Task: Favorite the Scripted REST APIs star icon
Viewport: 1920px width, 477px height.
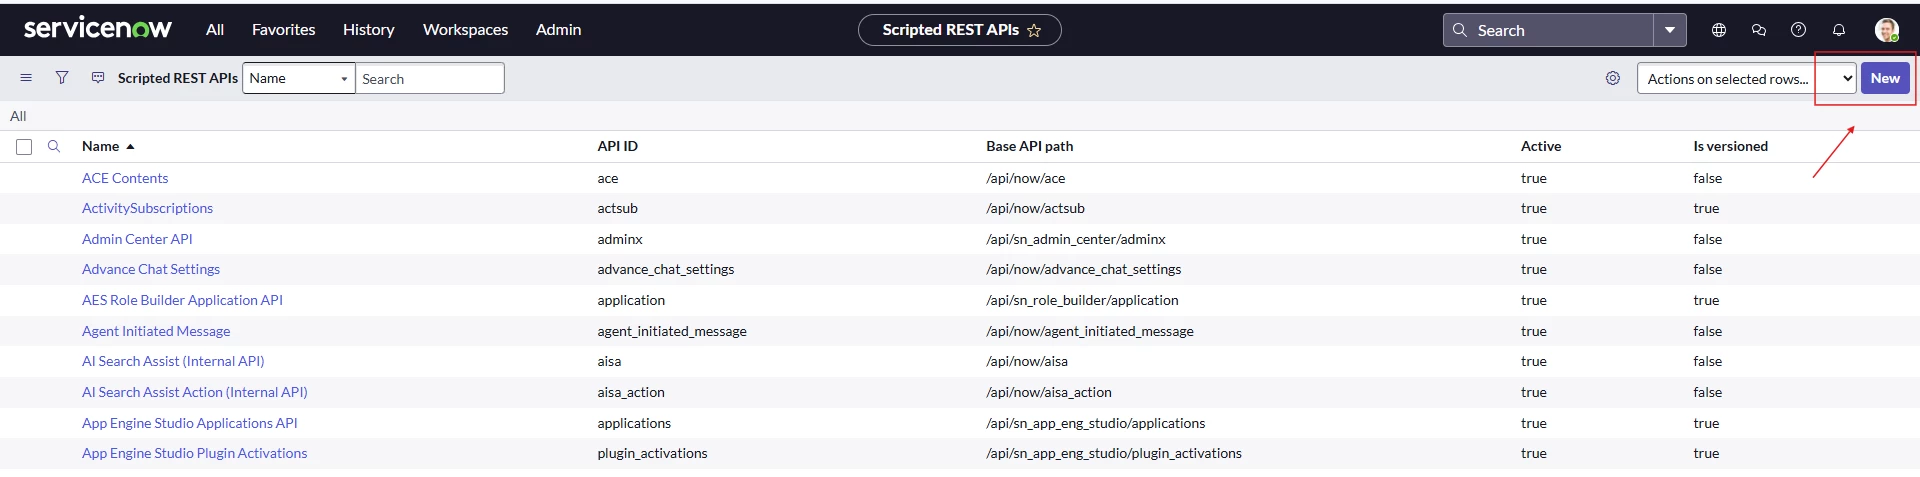Action: 1034,31
